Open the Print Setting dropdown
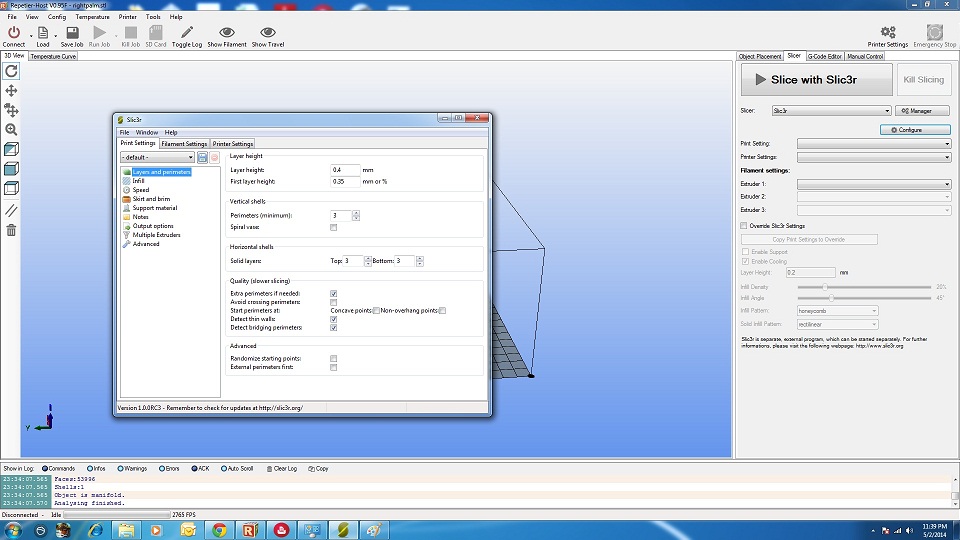960x540 pixels. click(874, 144)
